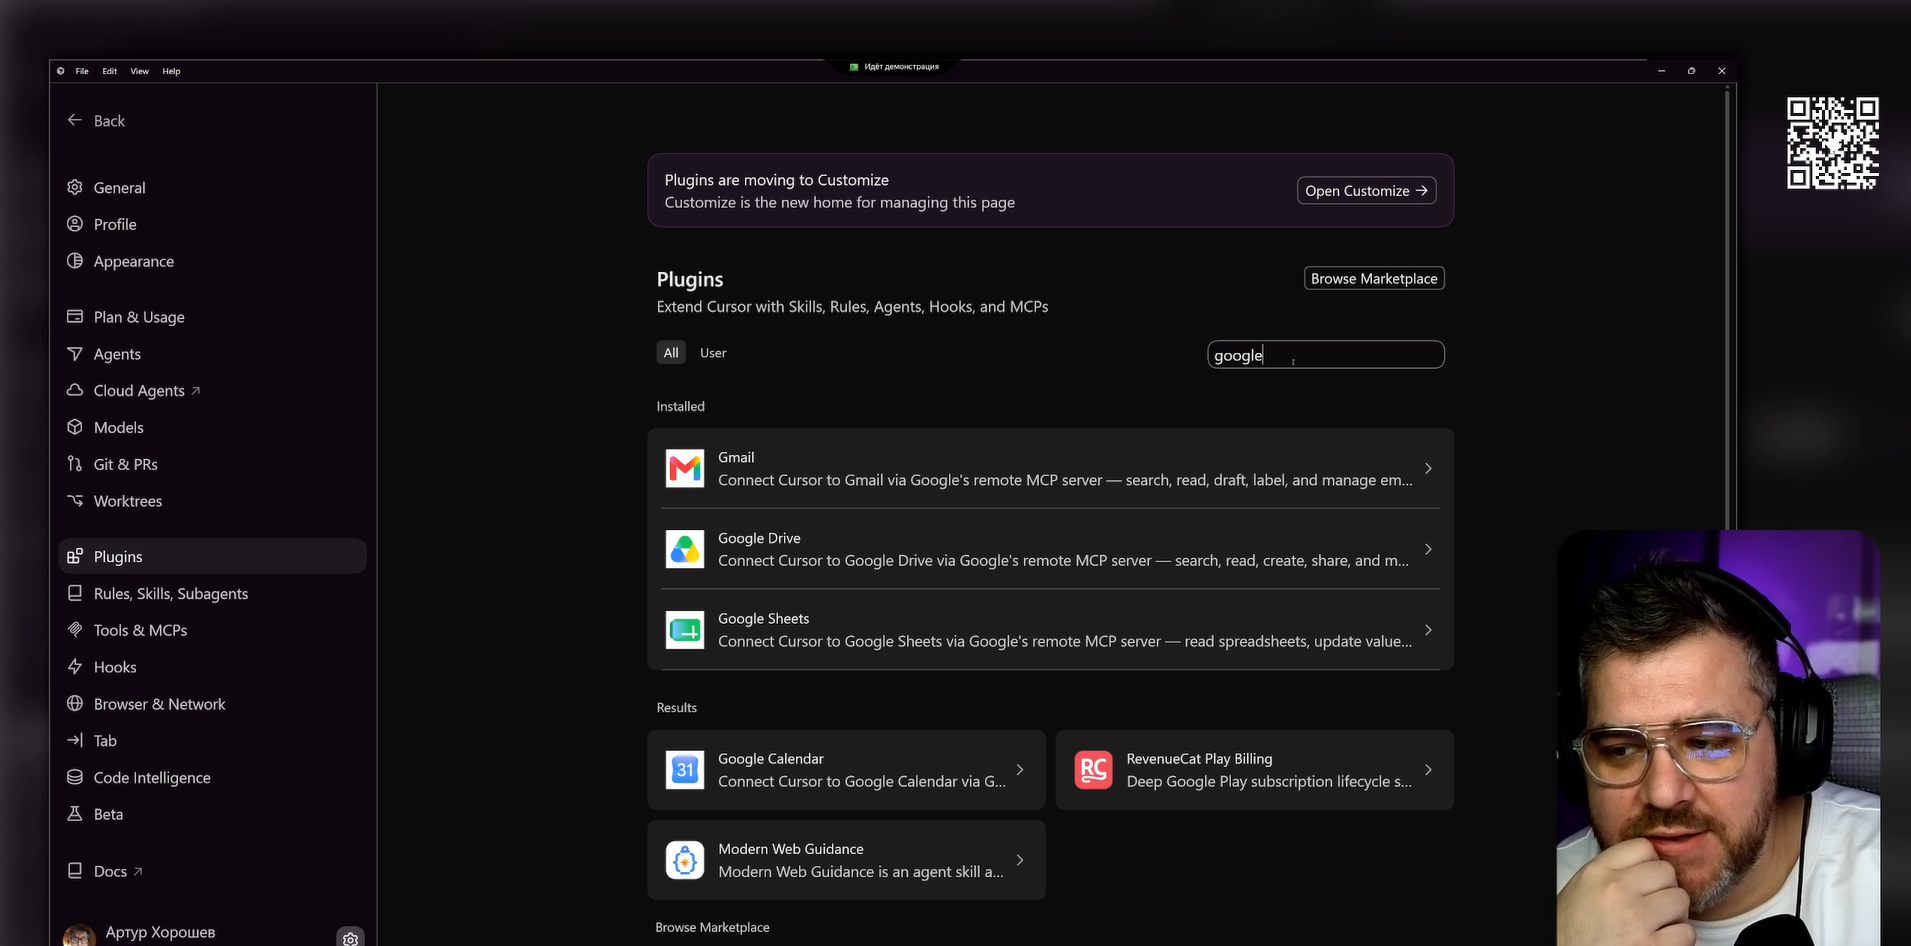Click the Gmail plugin logo
1911x946 pixels.
[x=685, y=468]
